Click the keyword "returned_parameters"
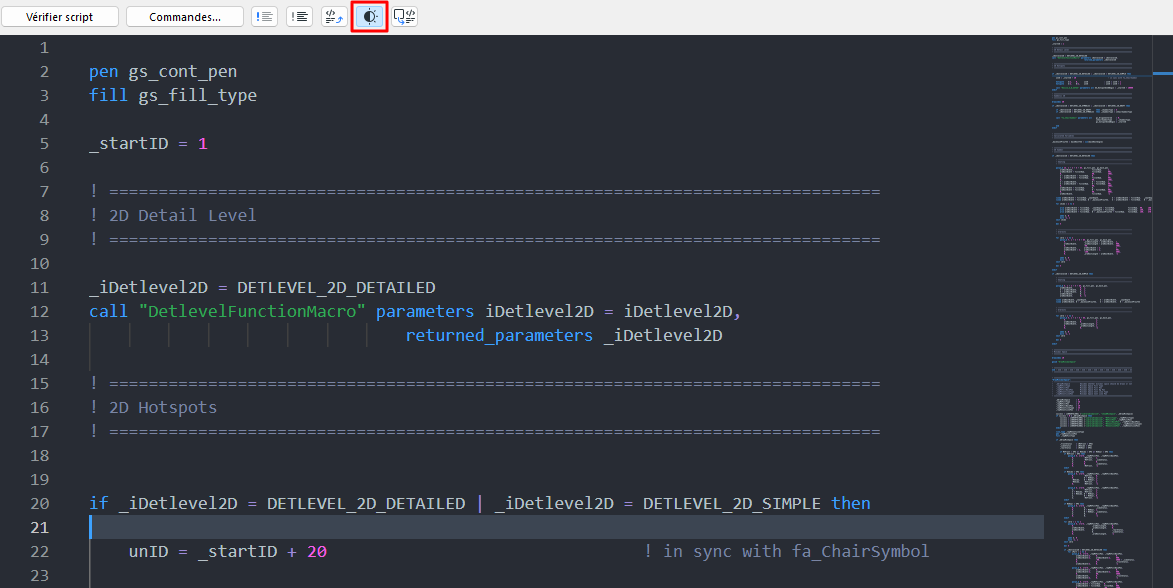The image size is (1173, 588). (x=499, y=336)
